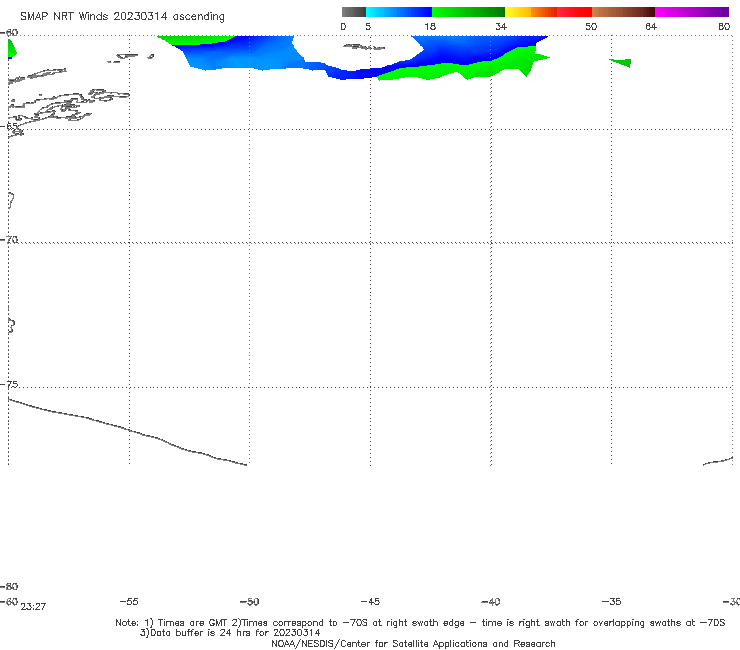Click the "-50" longitude label
This screenshot has height=650, width=740.
pyautogui.click(x=250, y=601)
